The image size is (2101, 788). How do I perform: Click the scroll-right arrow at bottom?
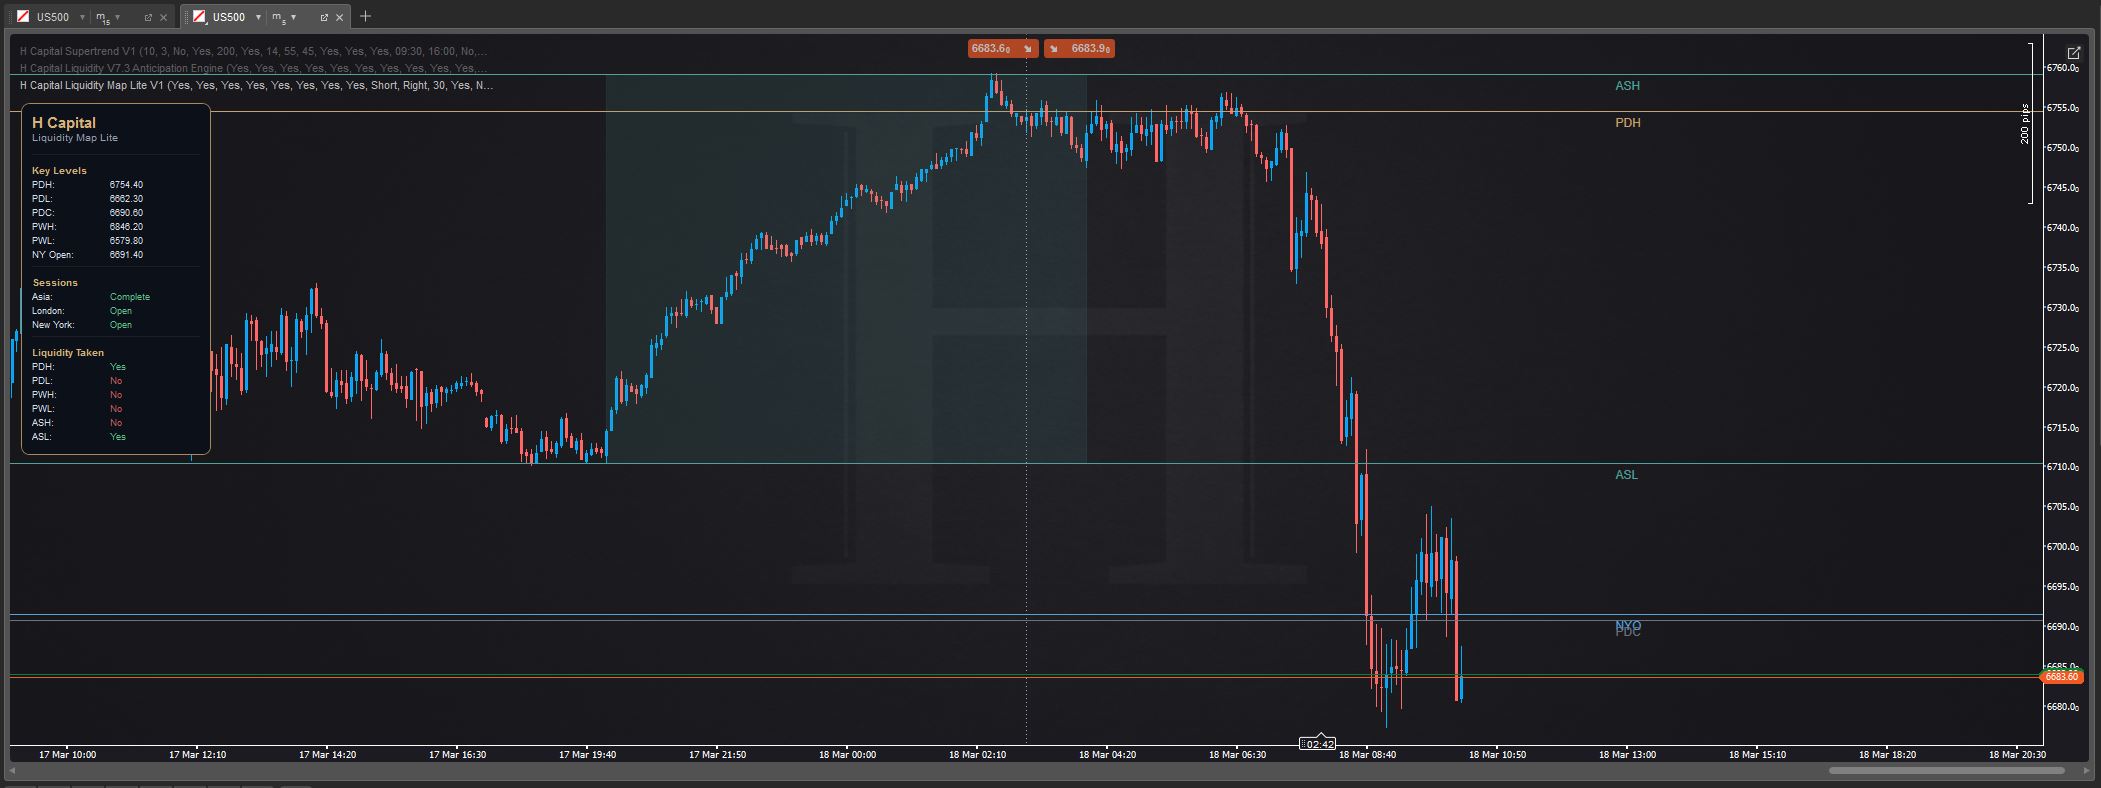point(2085,771)
